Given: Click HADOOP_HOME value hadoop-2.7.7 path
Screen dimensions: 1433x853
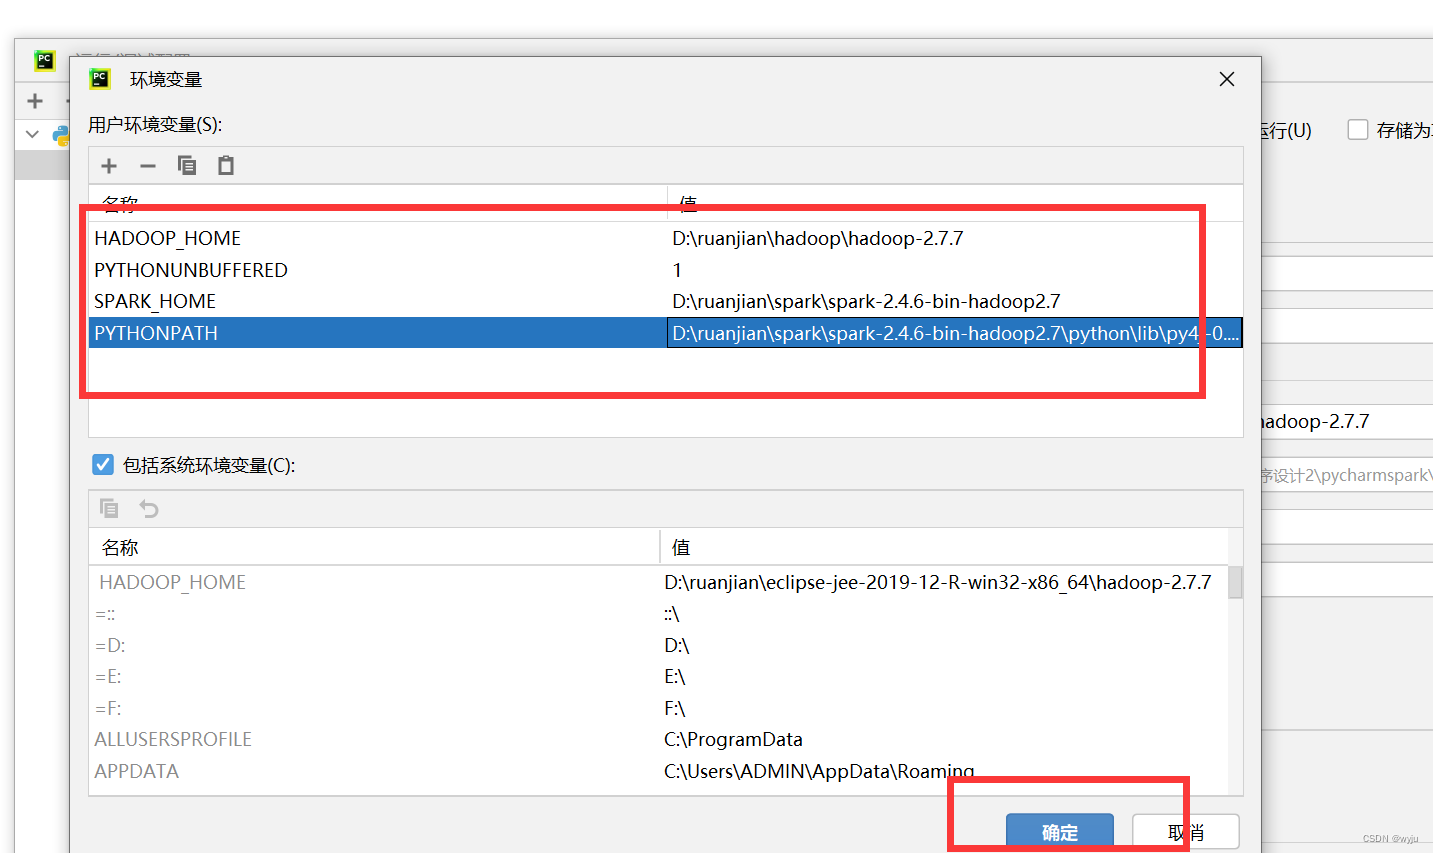Looking at the screenshot, I should (818, 238).
